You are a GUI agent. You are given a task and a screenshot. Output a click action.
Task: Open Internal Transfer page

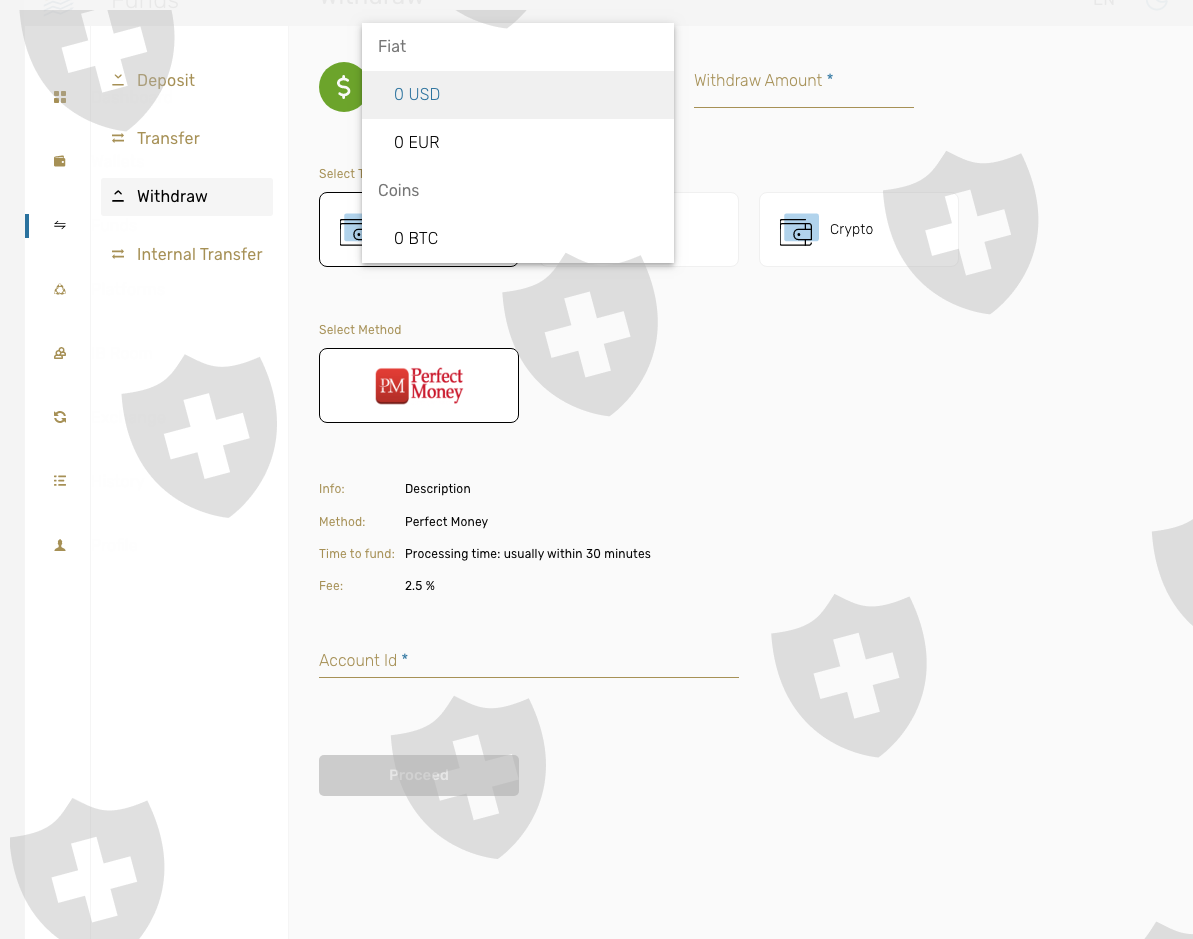(x=186, y=254)
